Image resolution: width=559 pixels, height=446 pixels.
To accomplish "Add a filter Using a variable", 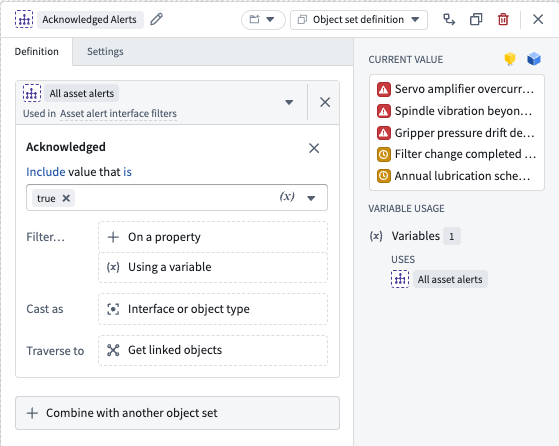I will pos(213,267).
